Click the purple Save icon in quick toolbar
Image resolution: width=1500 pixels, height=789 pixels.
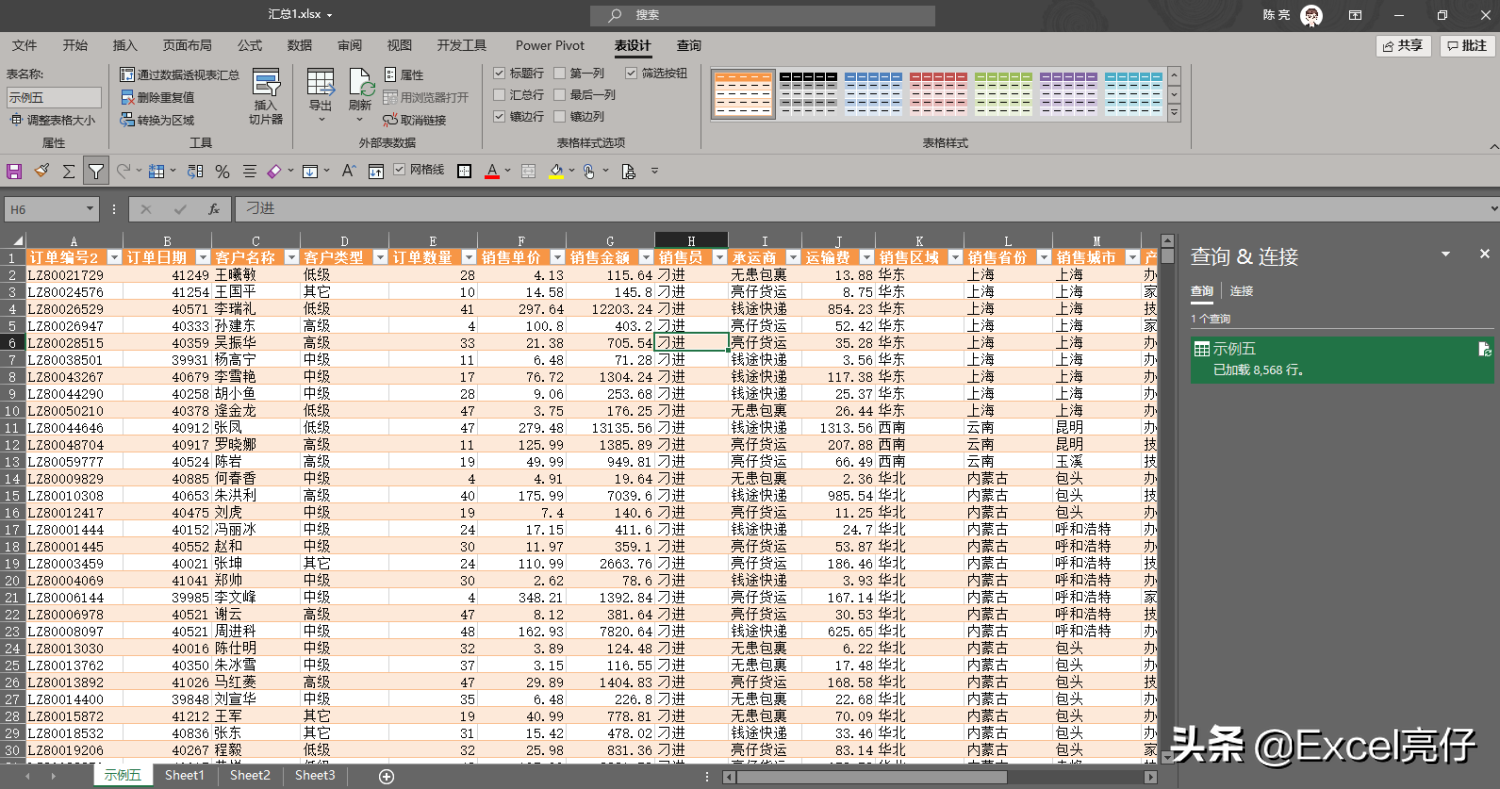(14, 171)
